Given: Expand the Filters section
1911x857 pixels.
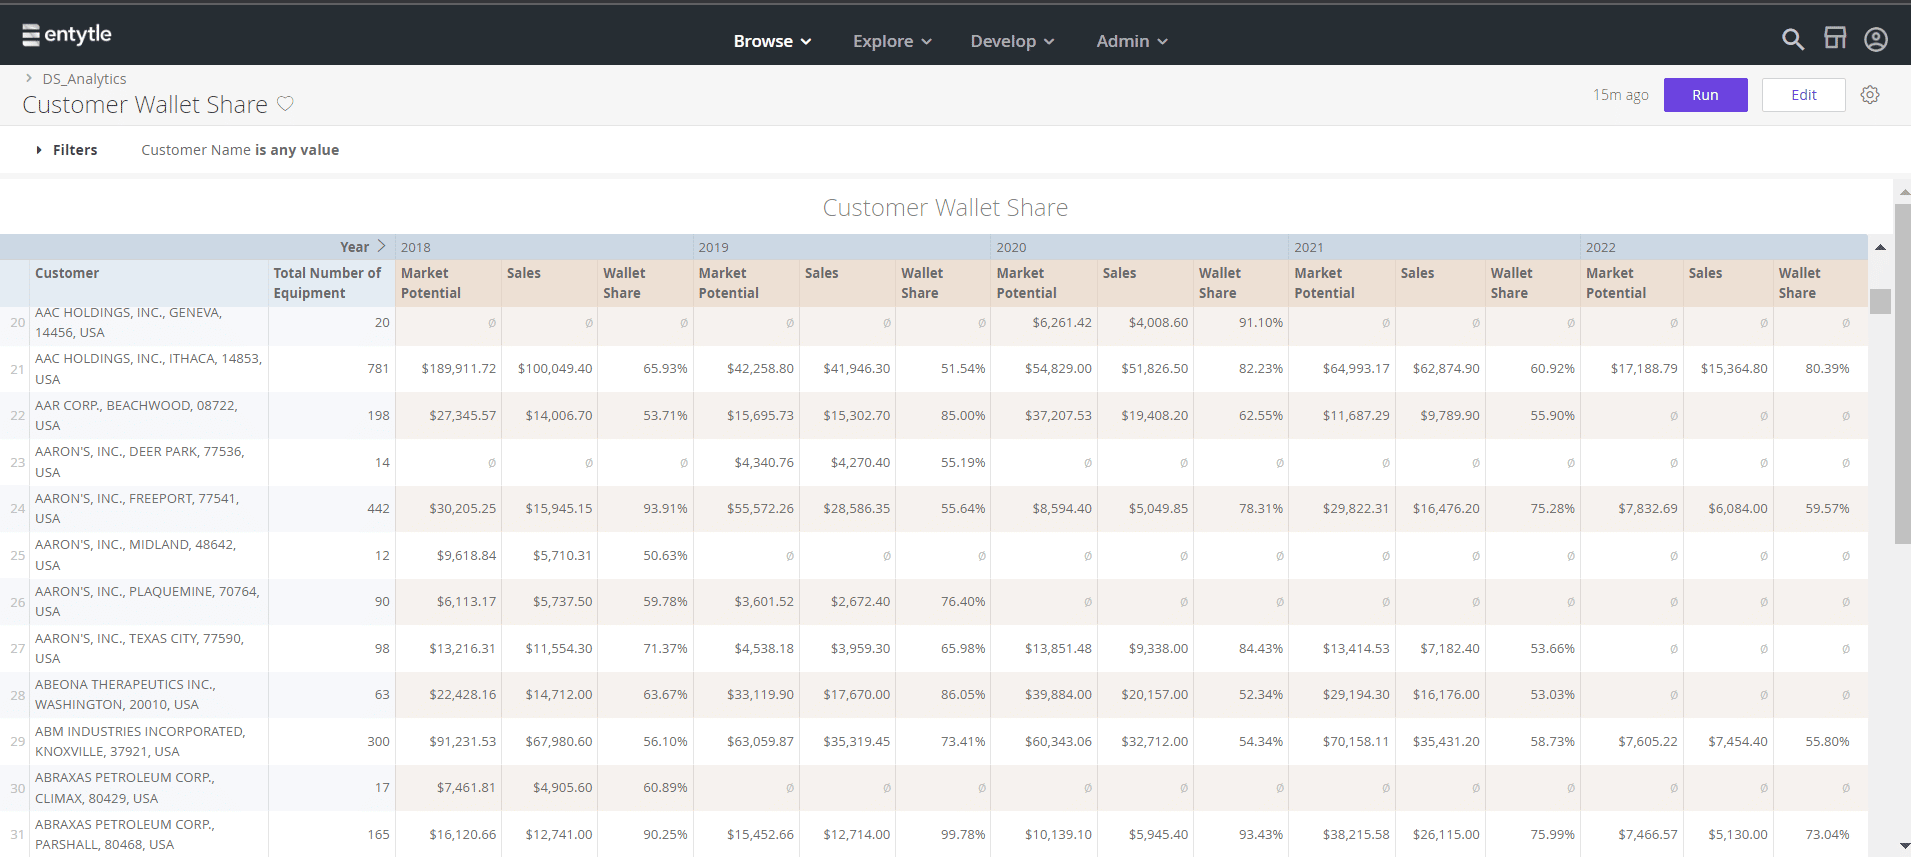Looking at the screenshot, I should (67, 150).
